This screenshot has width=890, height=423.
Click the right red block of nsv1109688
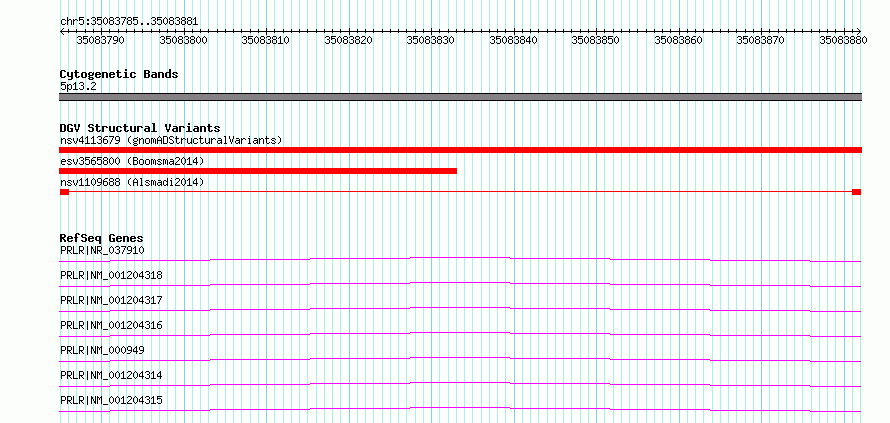857,192
